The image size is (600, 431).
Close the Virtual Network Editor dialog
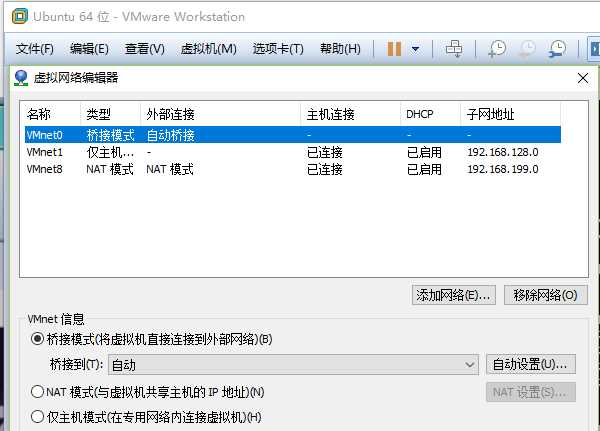(x=583, y=78)
